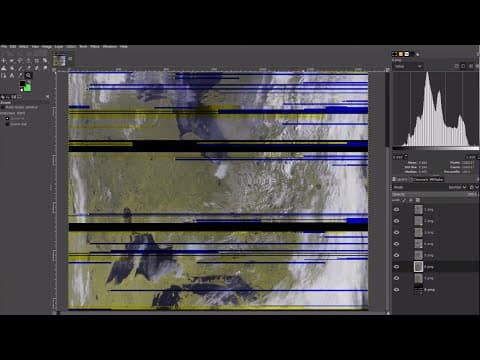This screenshot has height=360, width=480.
Task: Select the Paintbrush tool
Action: 20,68
